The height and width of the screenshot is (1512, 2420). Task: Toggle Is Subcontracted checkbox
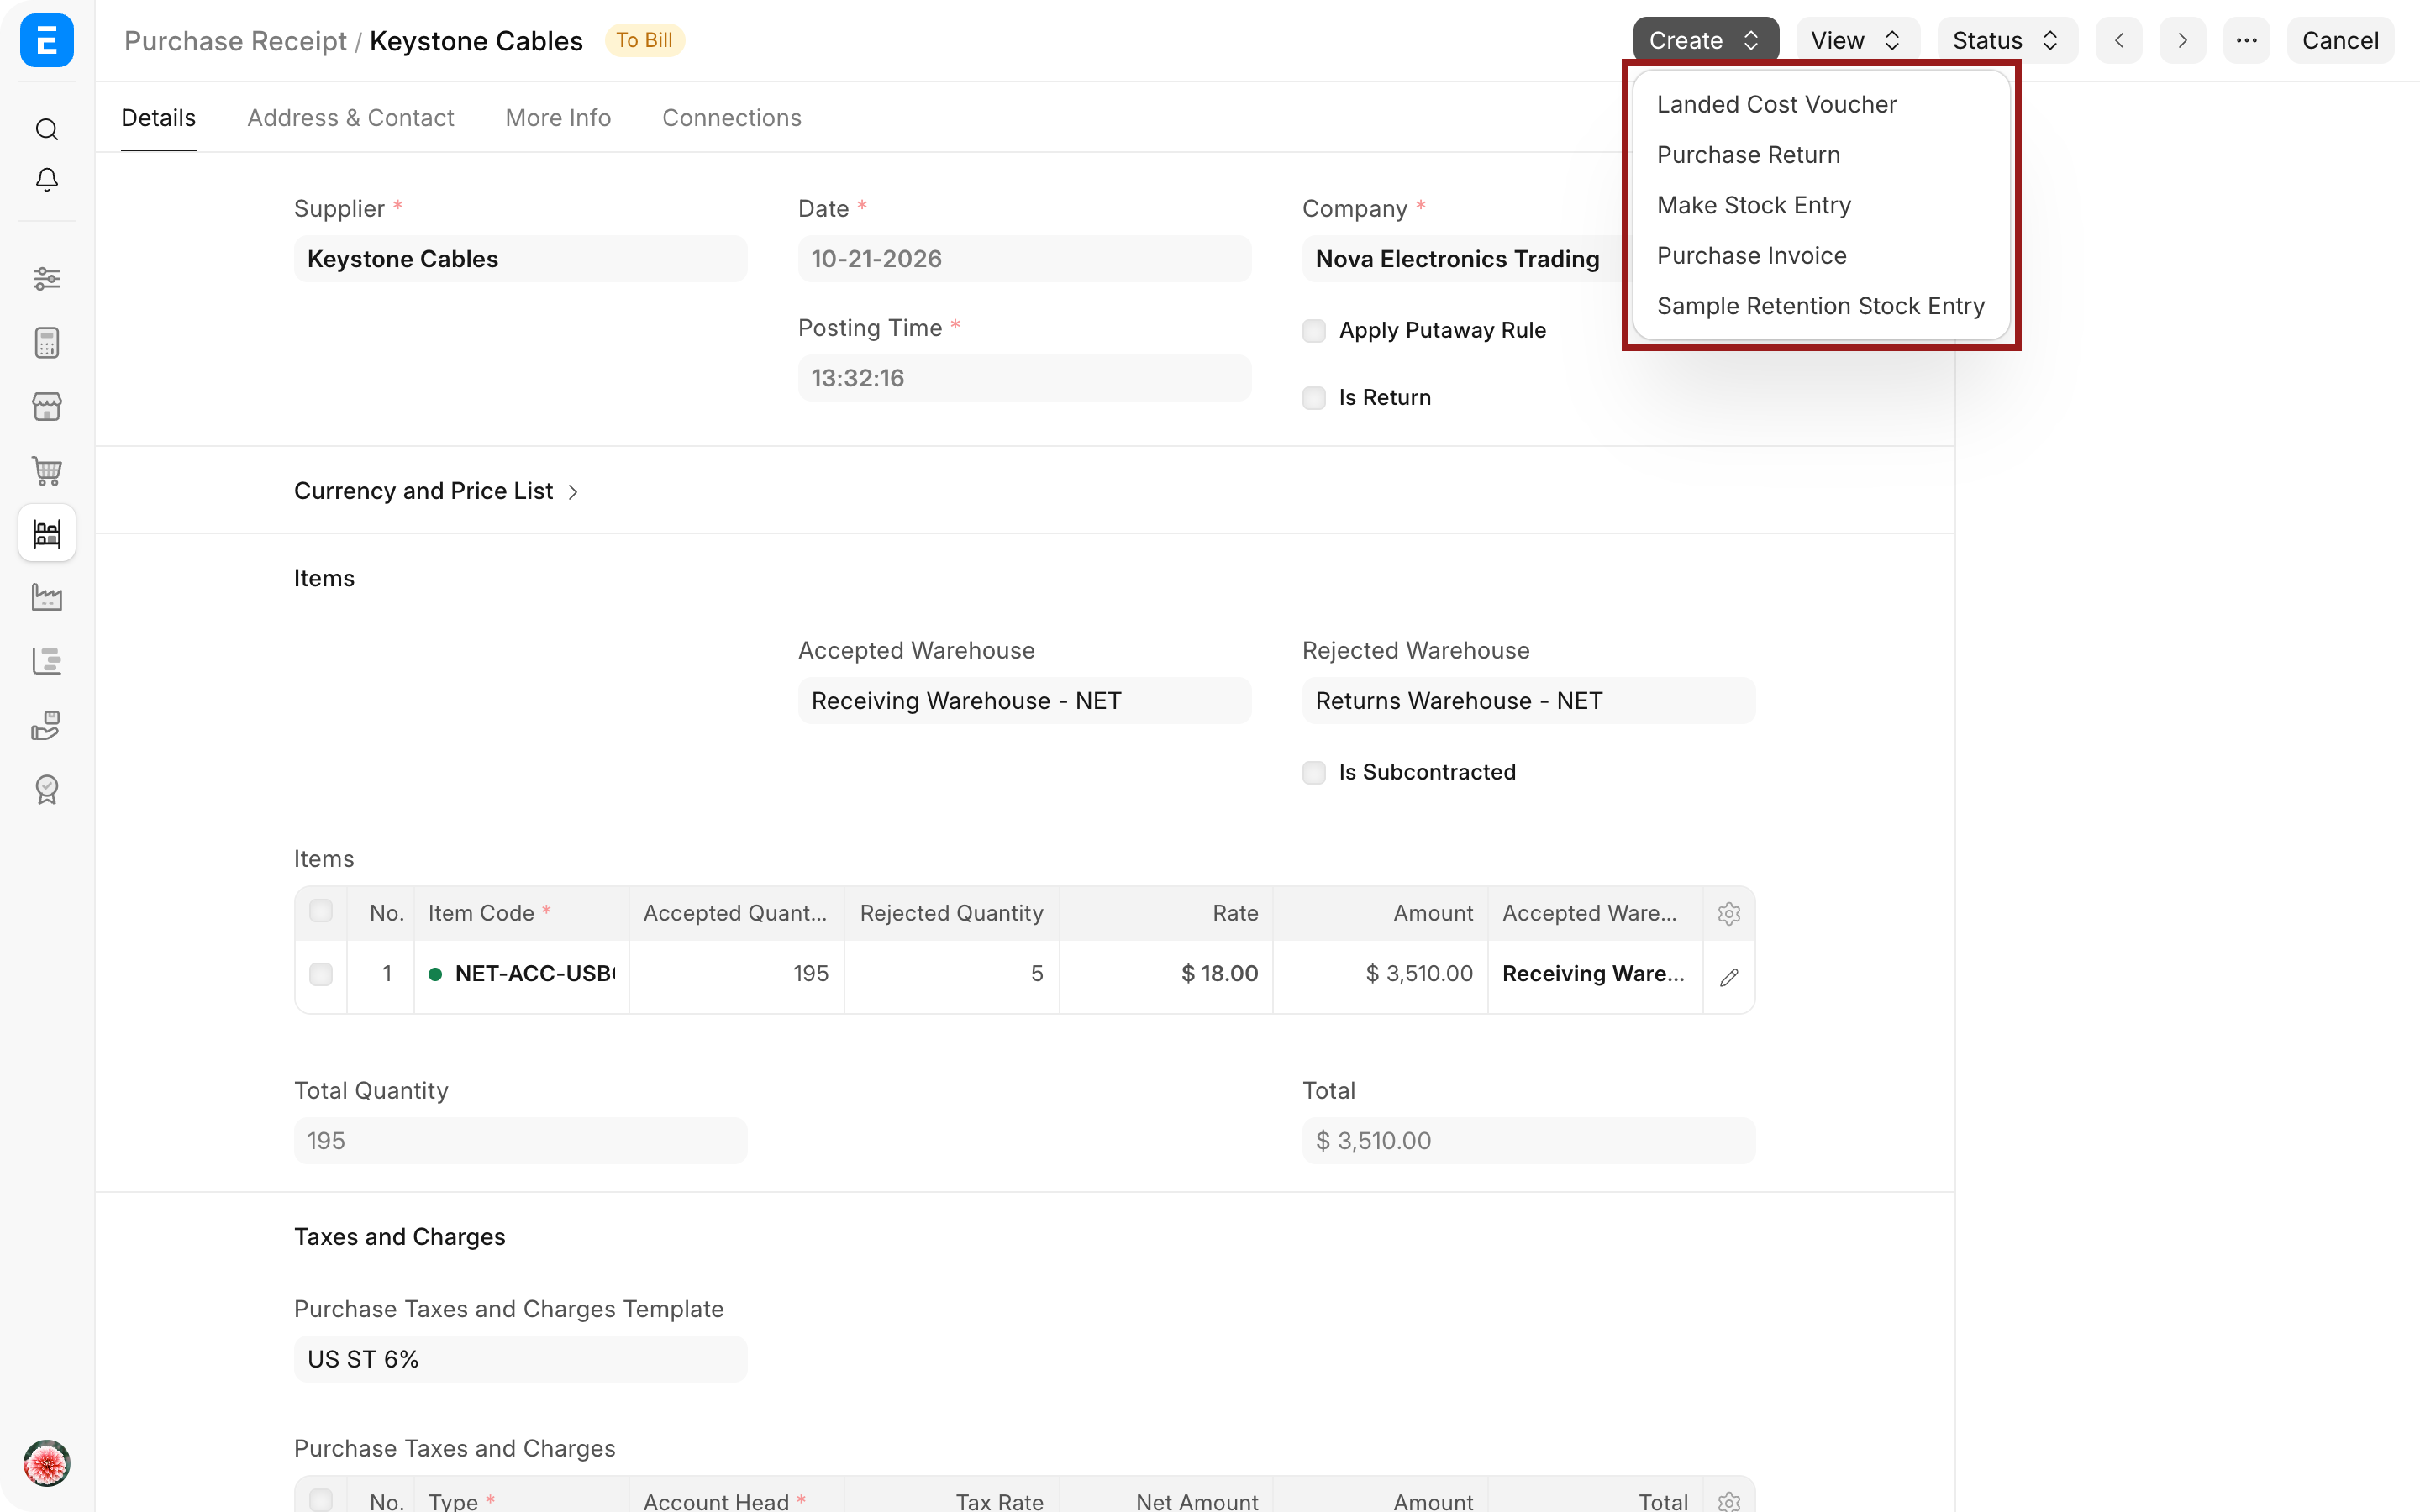tap(1314, 773)
